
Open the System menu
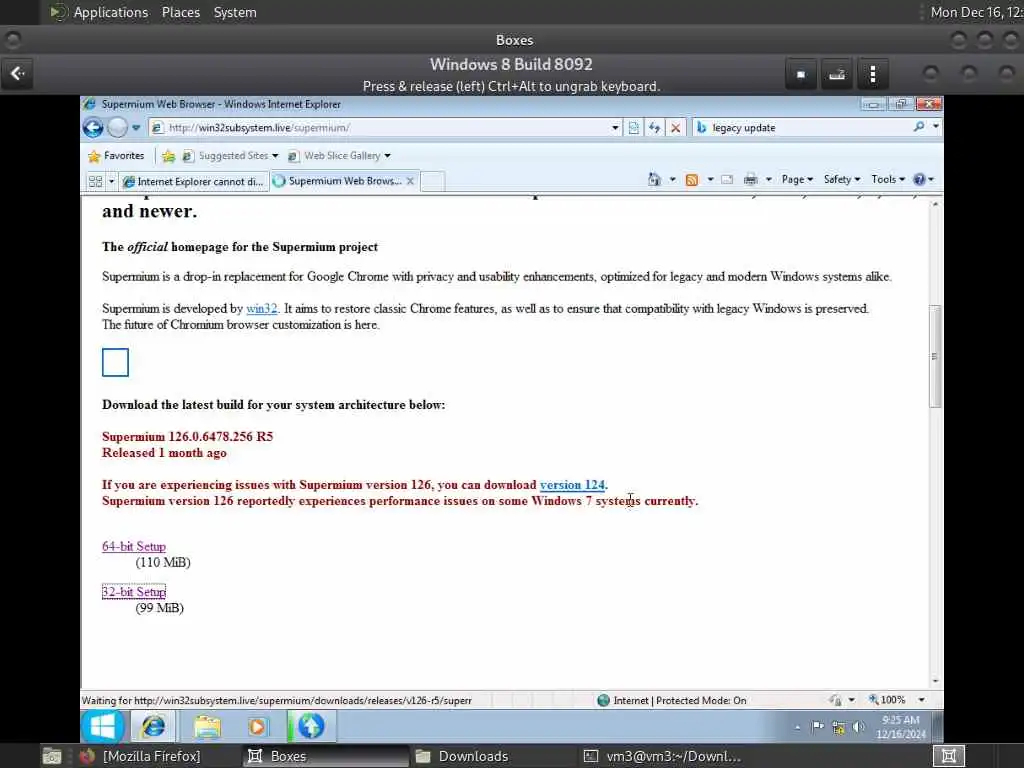235,12
